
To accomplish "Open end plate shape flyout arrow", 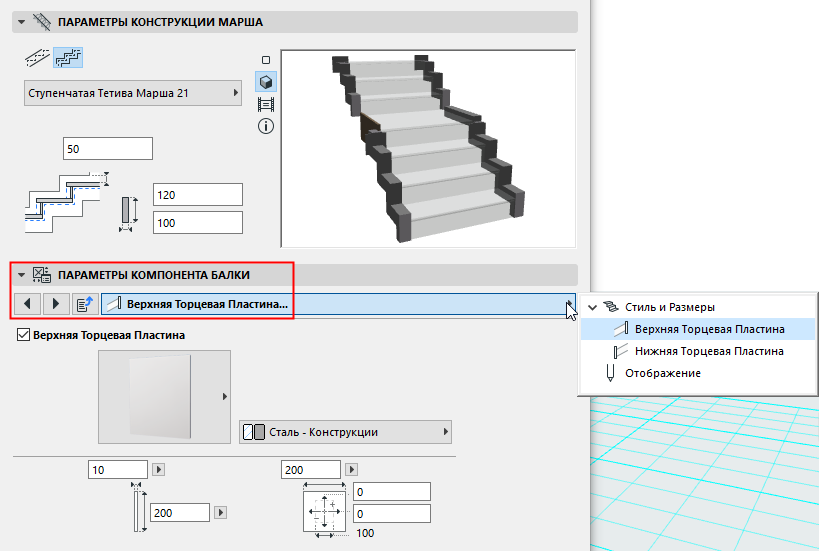I will pyautogui.click(x=225, y=397).
